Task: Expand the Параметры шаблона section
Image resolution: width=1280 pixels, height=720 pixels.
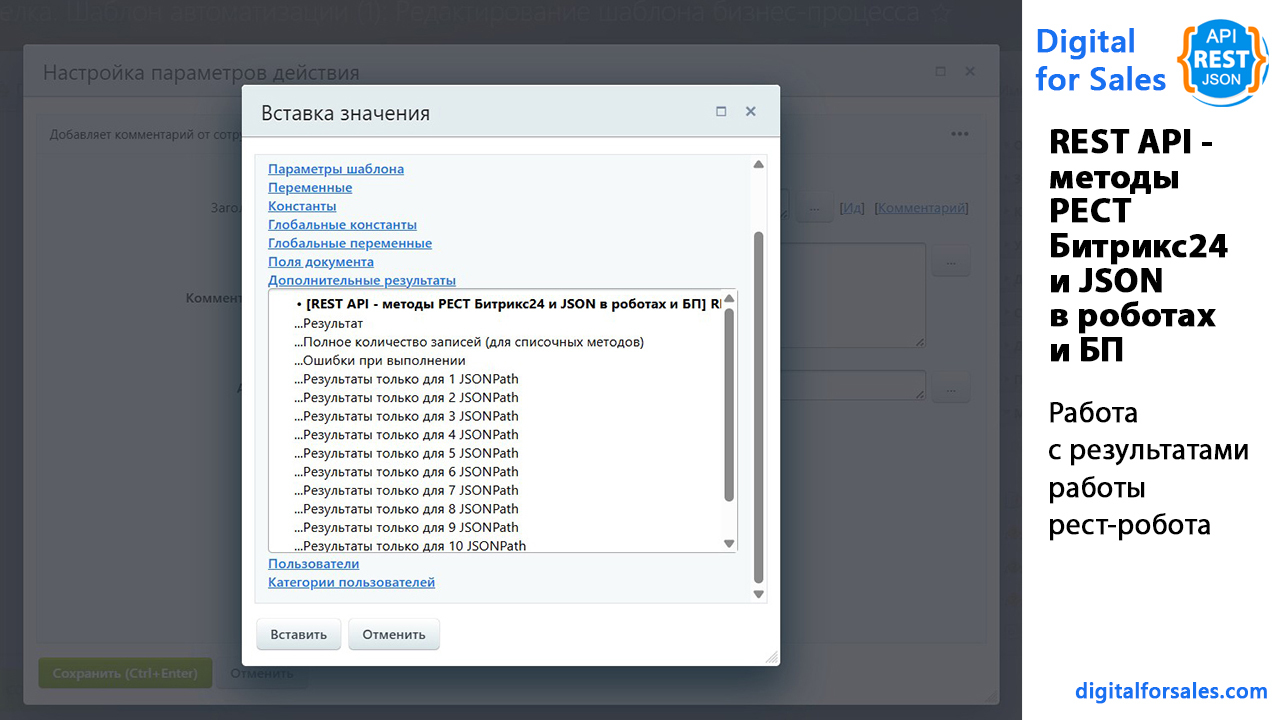Action: coord(336,169)
